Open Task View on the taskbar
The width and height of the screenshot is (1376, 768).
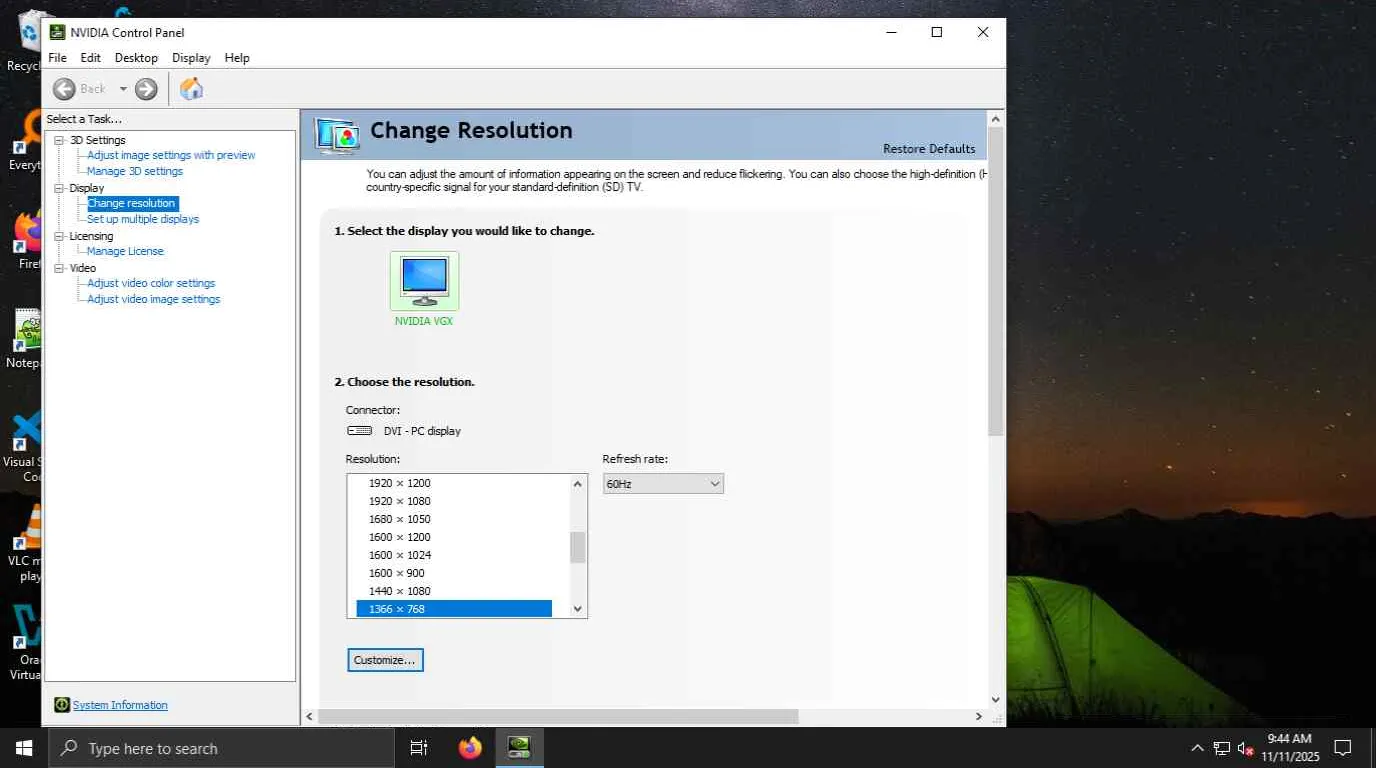point(419,748)
